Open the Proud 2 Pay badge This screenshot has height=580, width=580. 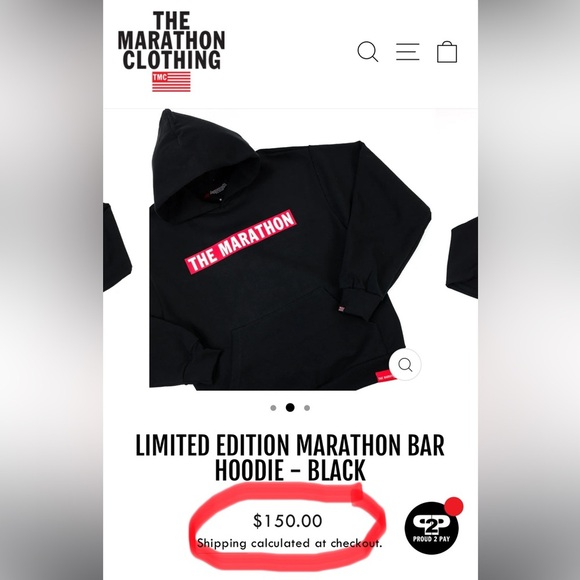[431, 528]
